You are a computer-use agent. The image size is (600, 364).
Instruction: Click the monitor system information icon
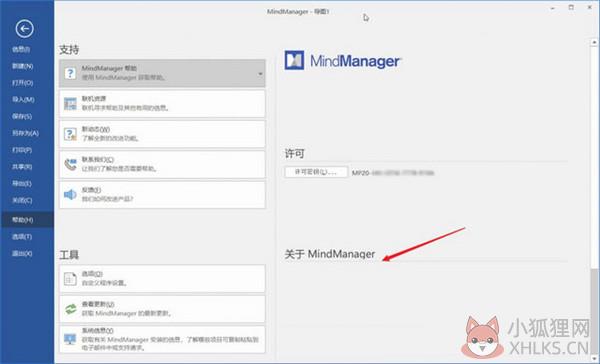coord(70,339)
